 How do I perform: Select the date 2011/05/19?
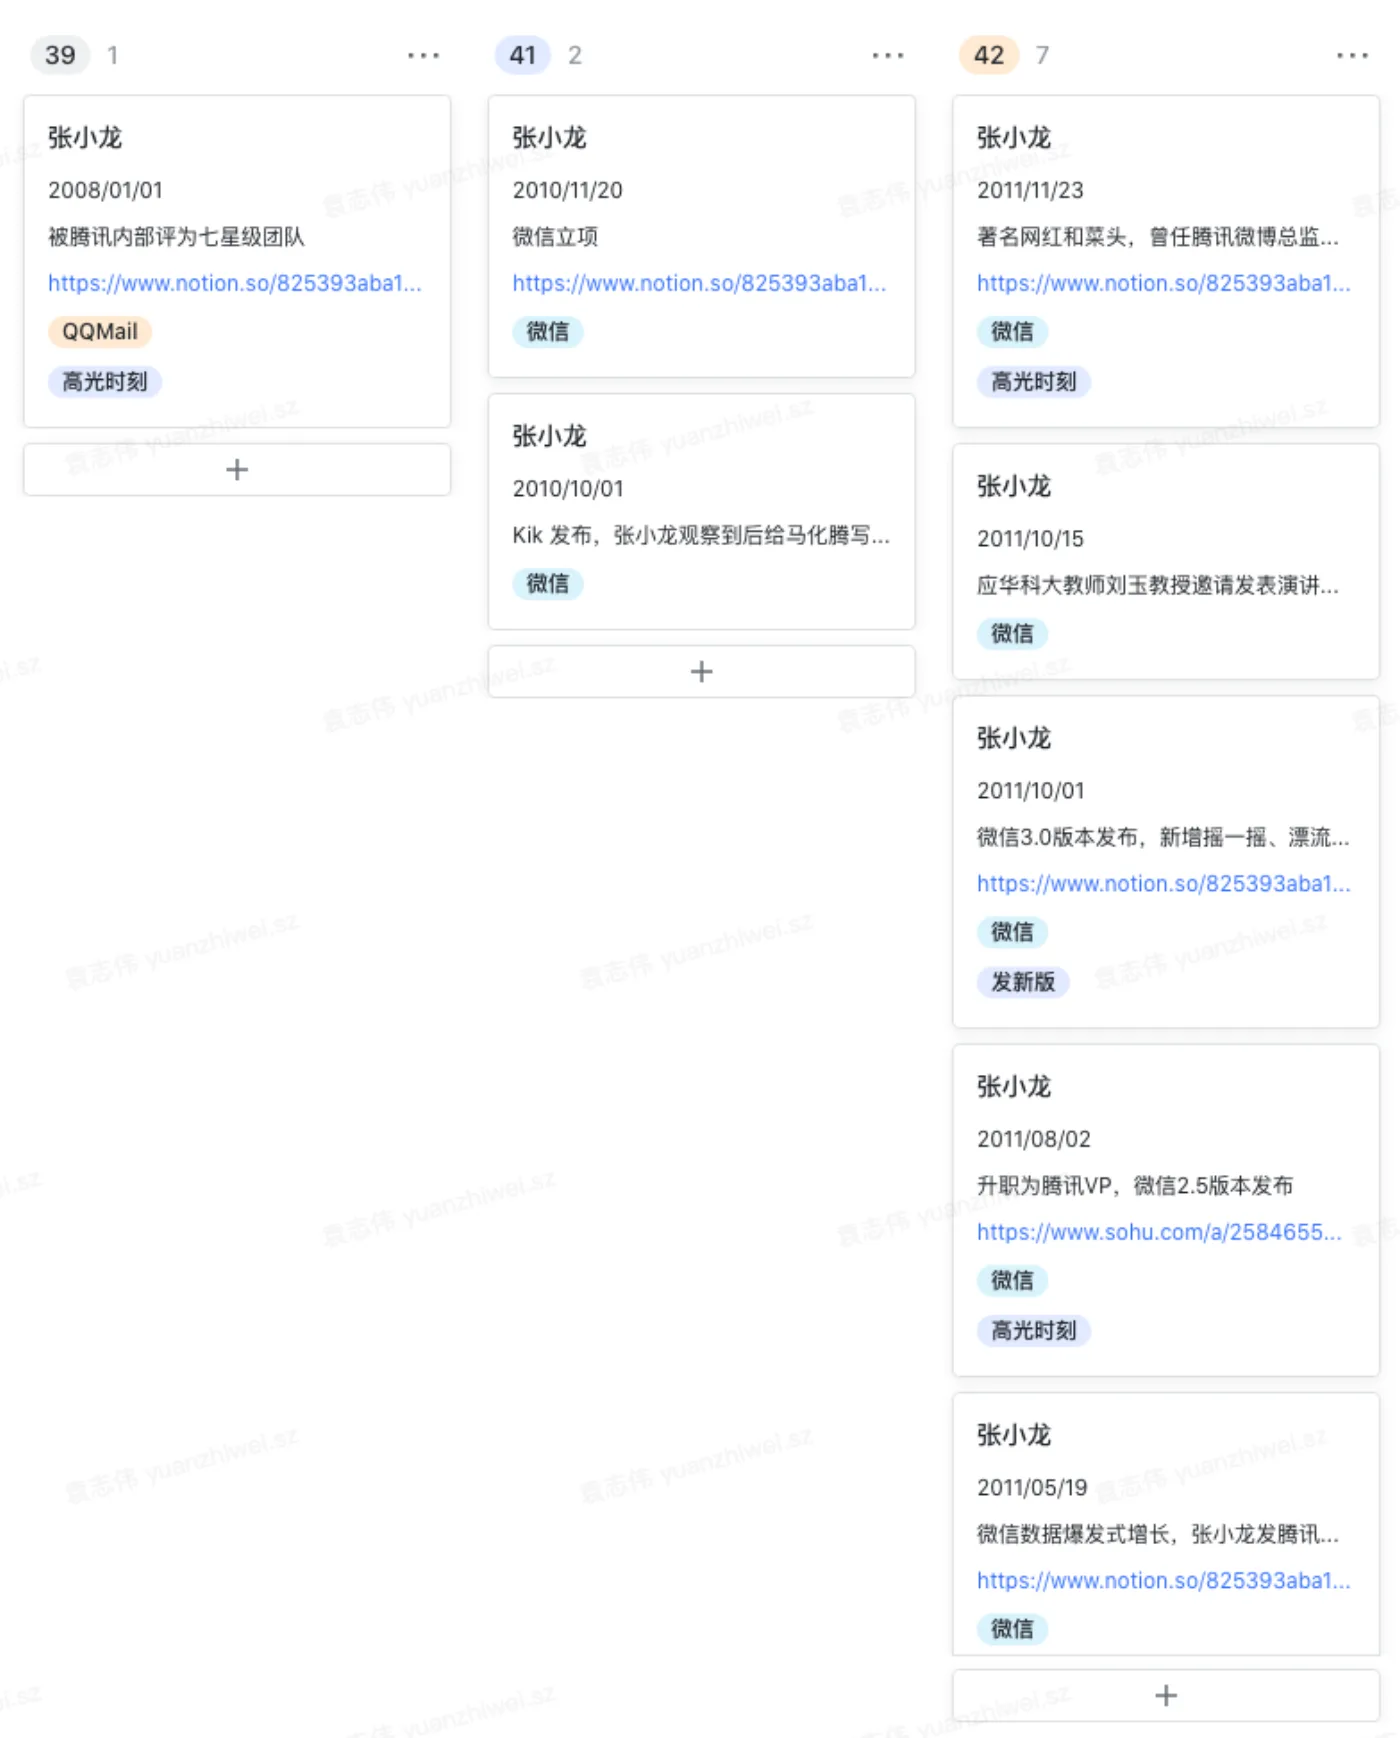1032,1488
